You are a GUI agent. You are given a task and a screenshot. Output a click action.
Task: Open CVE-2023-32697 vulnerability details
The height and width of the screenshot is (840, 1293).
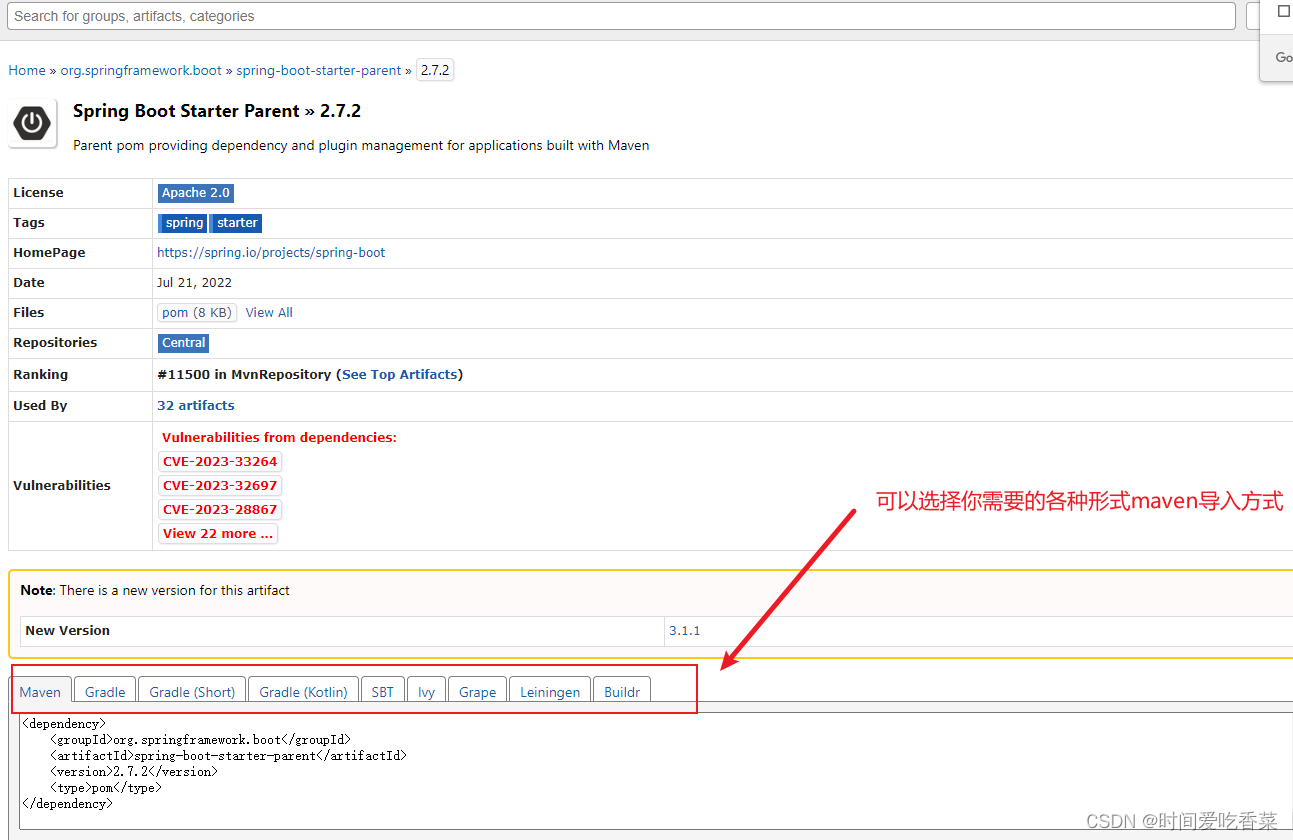[220, 485]
